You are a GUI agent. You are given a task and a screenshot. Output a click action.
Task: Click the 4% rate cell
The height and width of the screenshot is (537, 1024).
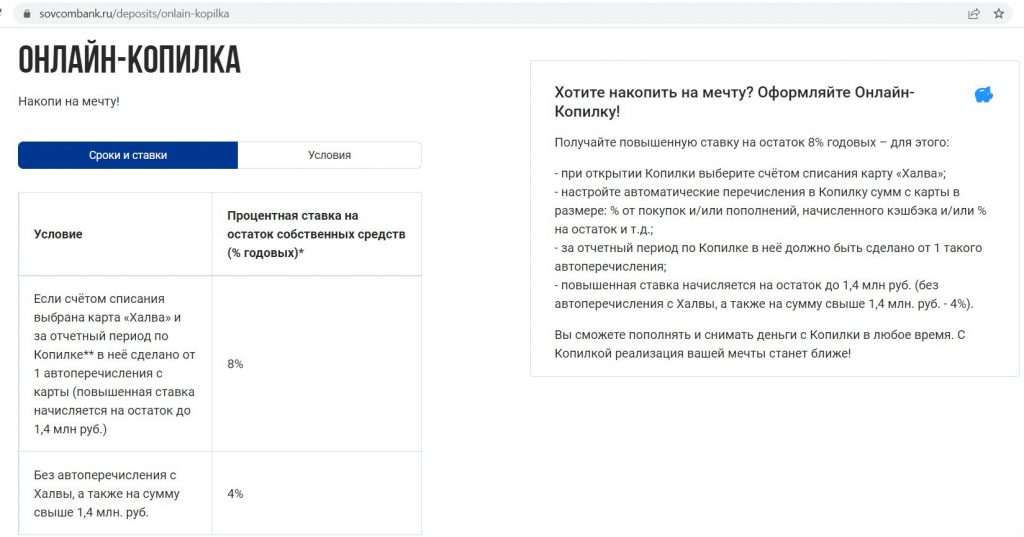tap(235, 493)
